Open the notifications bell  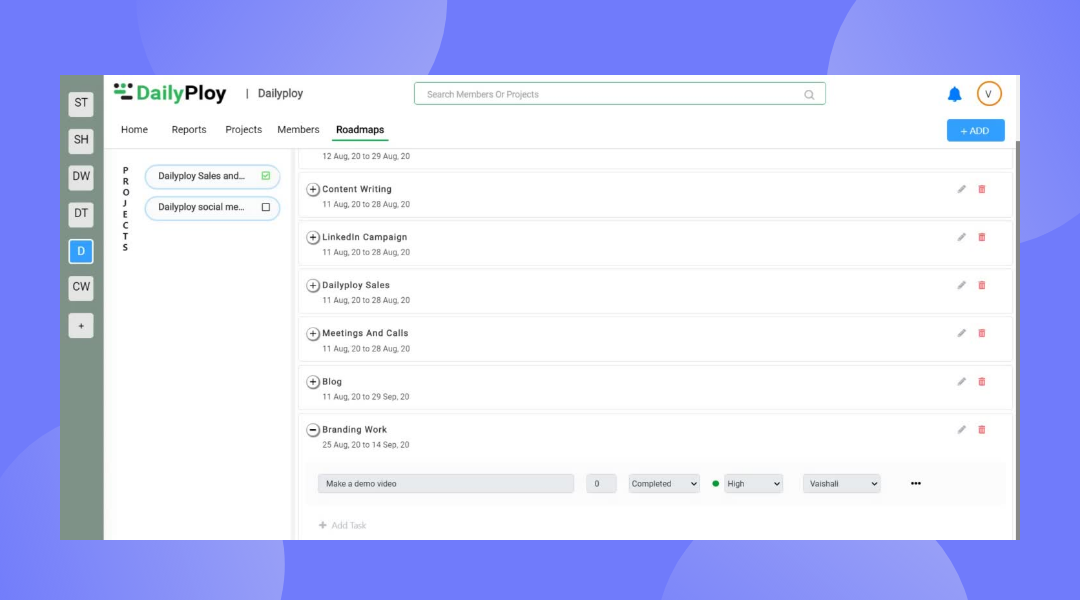(954, 94)
